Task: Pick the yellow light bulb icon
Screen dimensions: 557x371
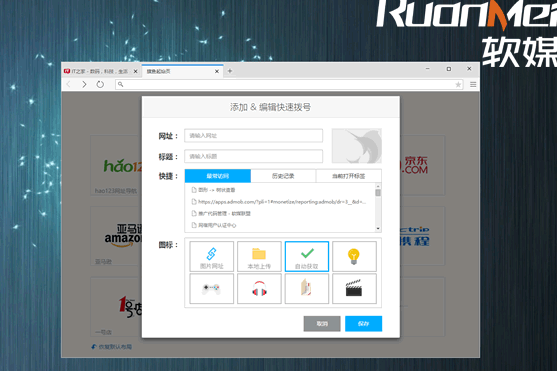Action: coord(354,256)
